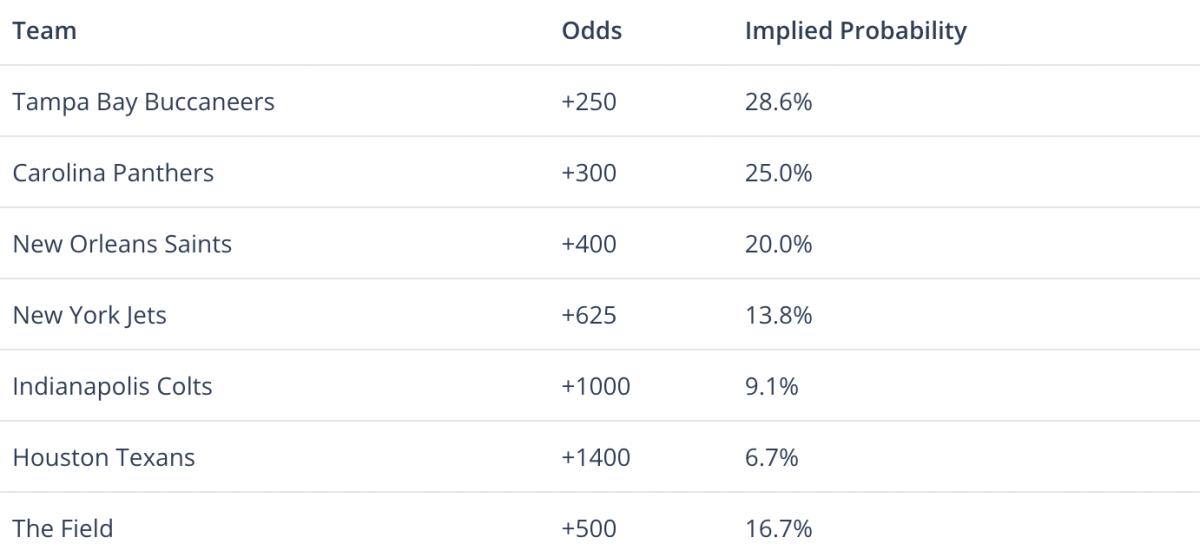
Task: Click The Field row label
Action: click(62, 529)
